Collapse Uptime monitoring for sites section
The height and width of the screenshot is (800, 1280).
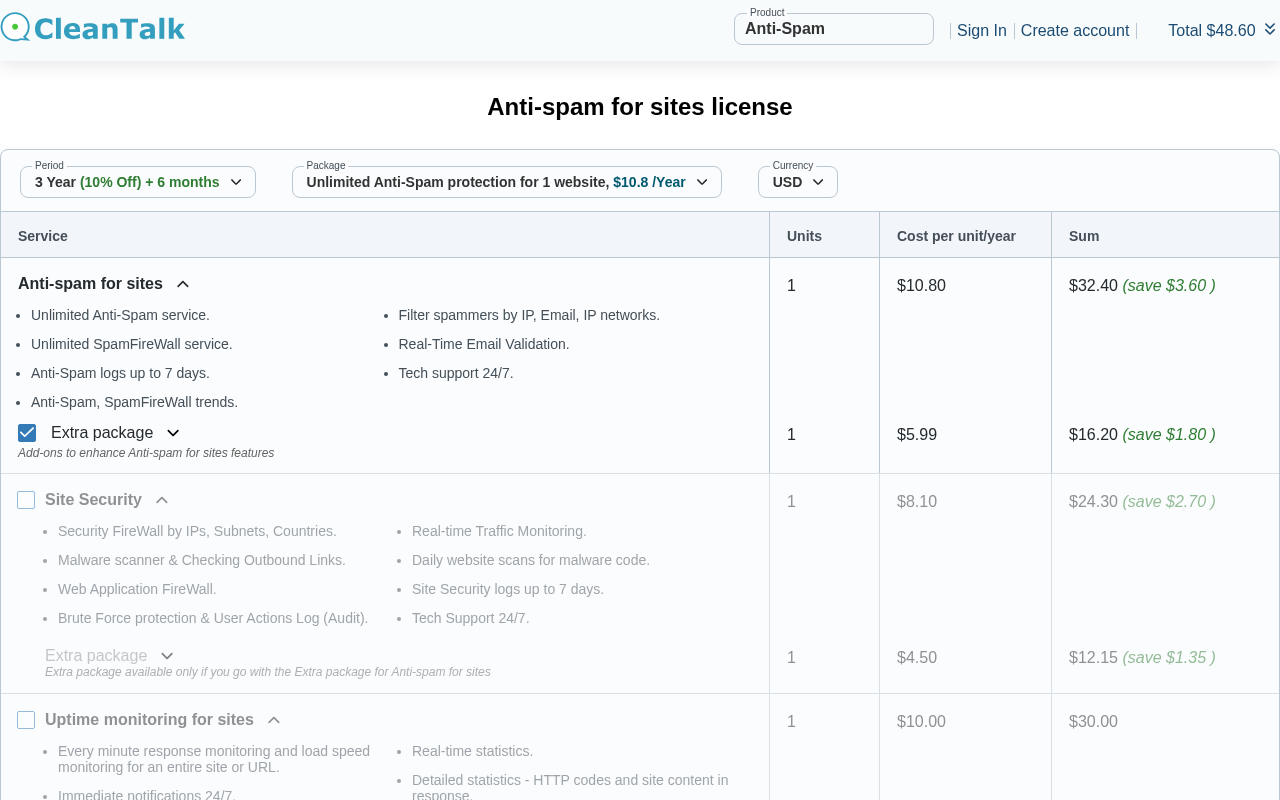click(x=274, y=720)
